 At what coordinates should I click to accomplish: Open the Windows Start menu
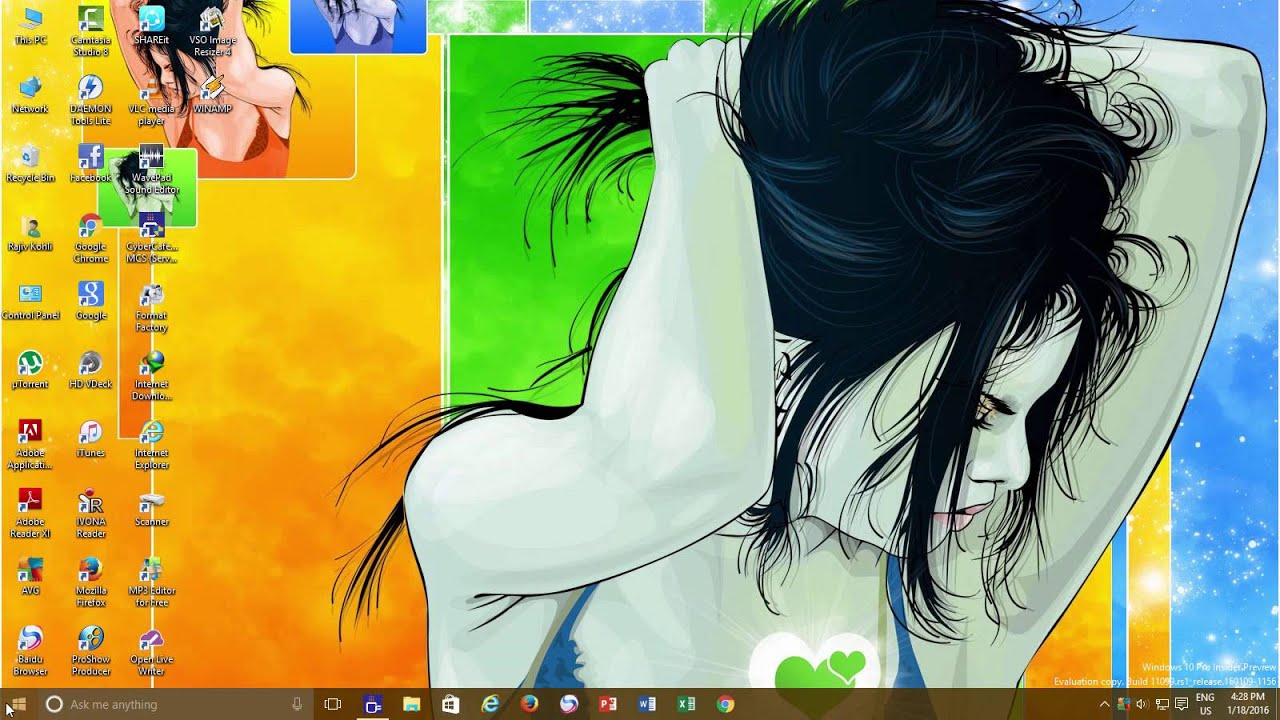18,704
